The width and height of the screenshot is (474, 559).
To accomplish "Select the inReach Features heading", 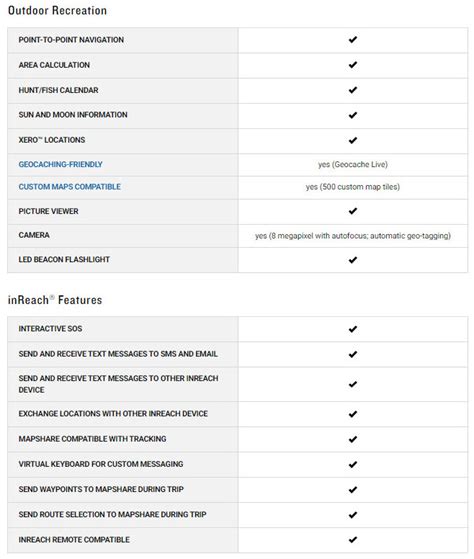I will pos(55,300).
